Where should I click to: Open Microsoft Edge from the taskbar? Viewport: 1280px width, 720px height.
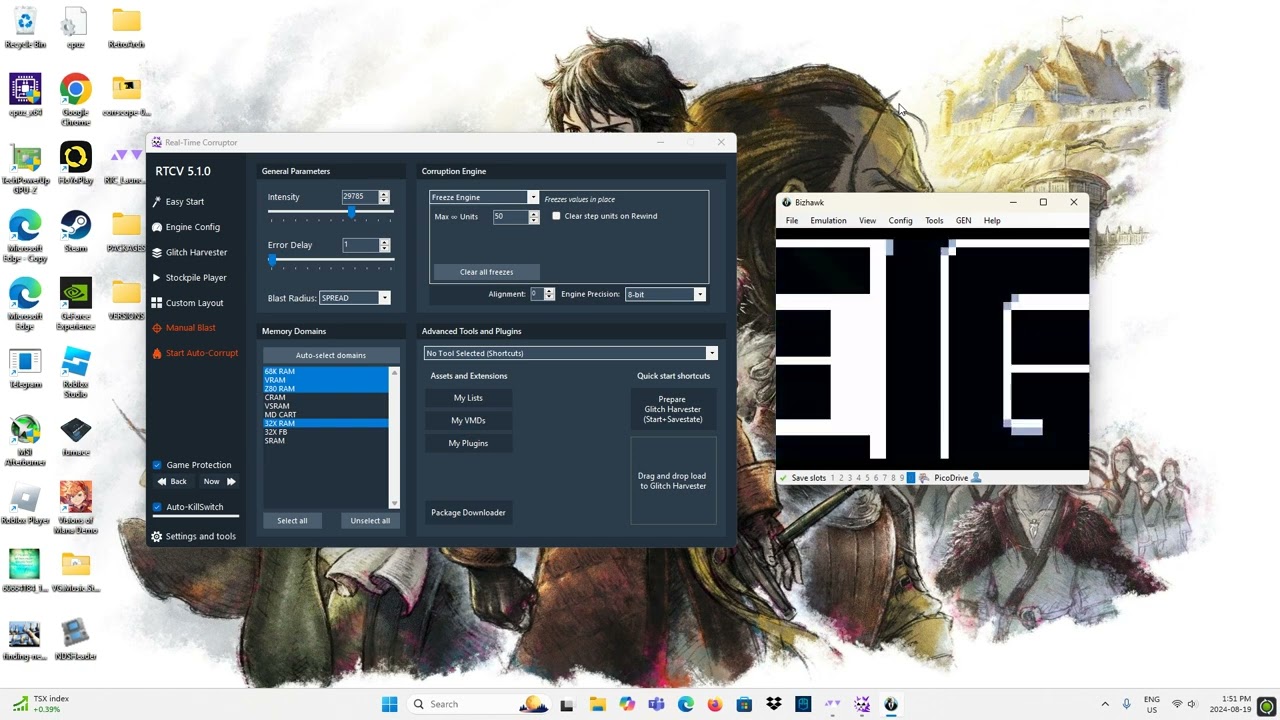(685, 704)
